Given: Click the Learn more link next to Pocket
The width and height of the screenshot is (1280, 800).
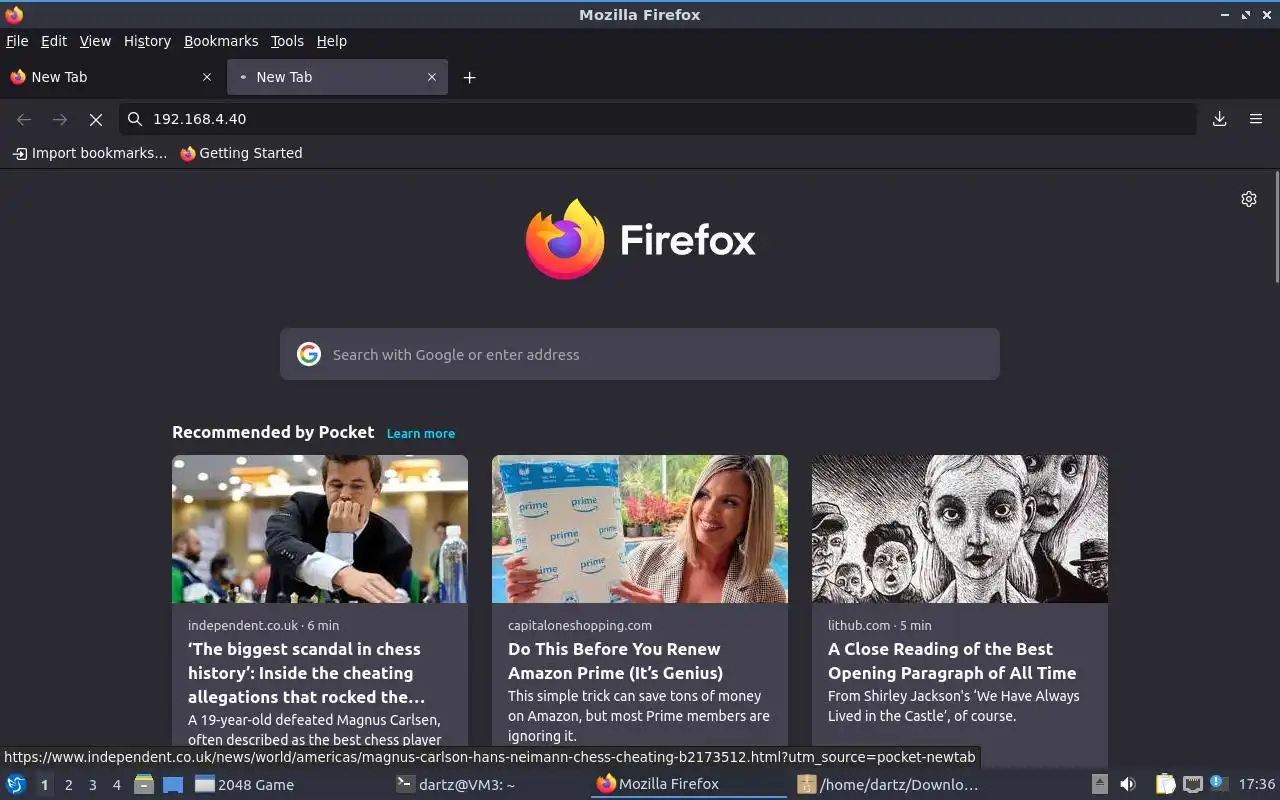Looking at the screenshot, I should (421, 433).
